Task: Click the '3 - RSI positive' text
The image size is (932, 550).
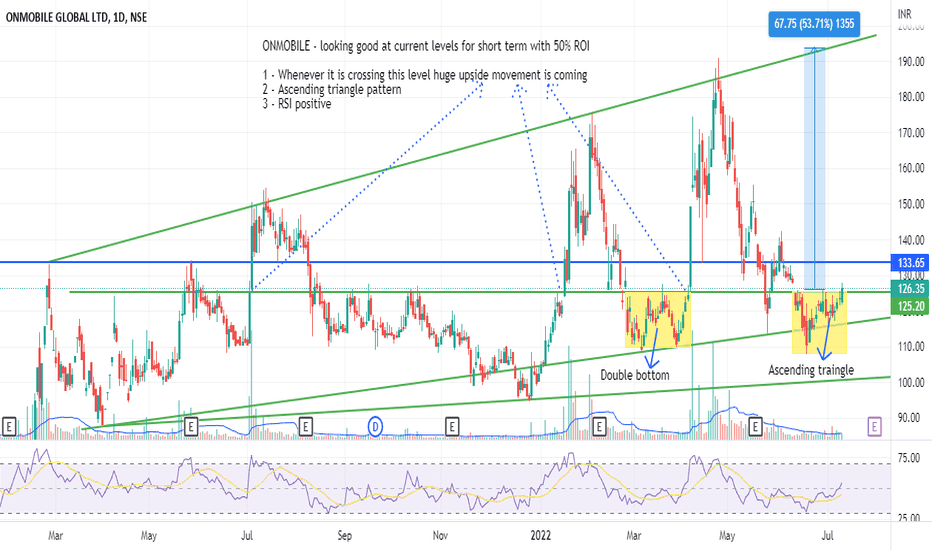Action: pyautogui.click(x=297, y=103)
